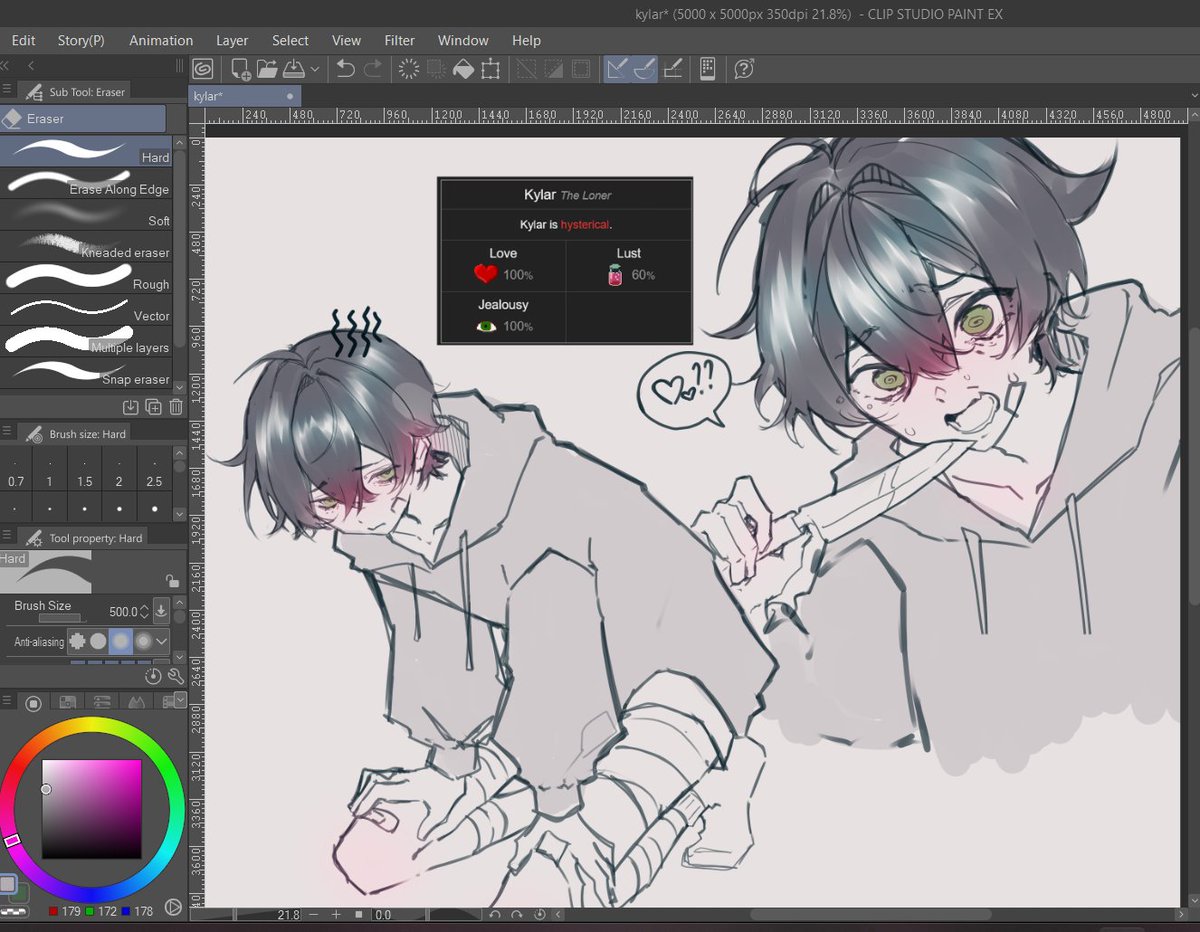1200x932 pixels.
Task: Toggle Snap to Special Ruler
Action: pos(645,69)
